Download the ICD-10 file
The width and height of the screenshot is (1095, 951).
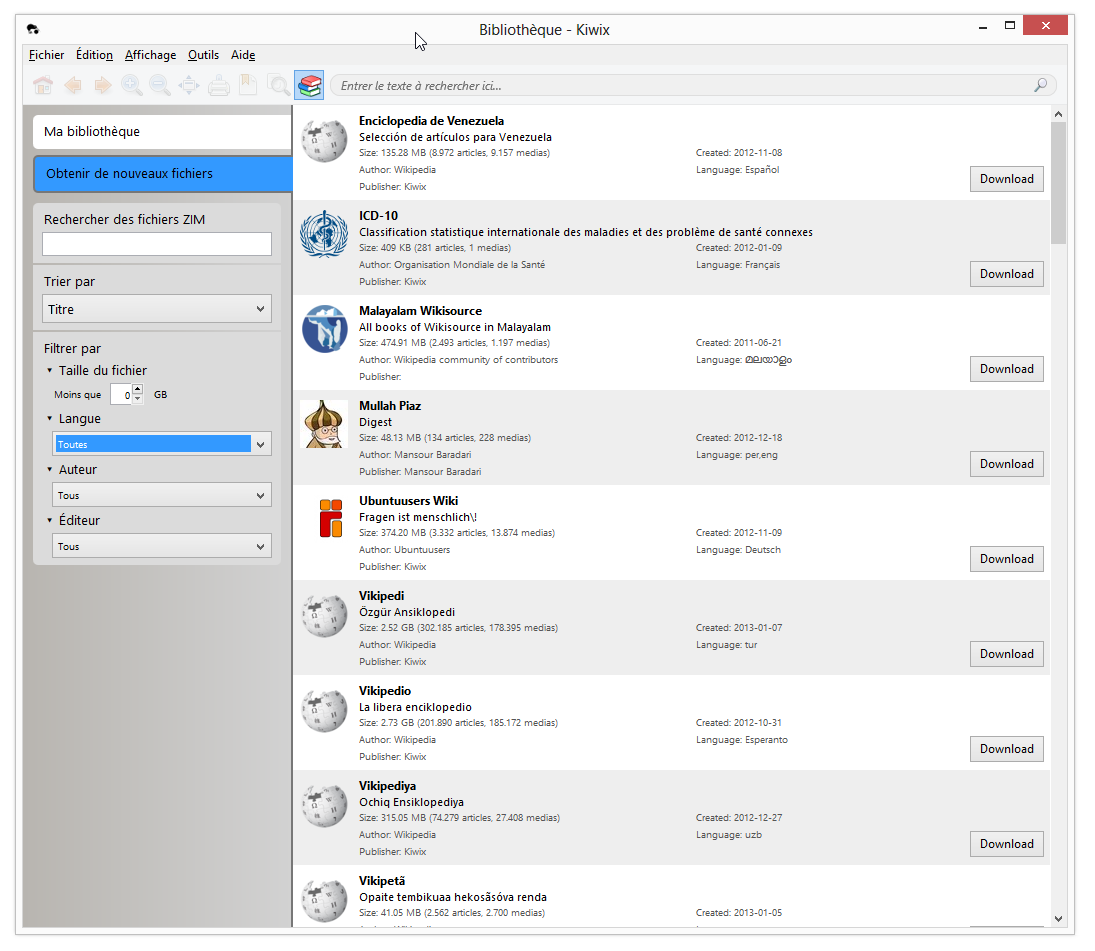[x=1006, y=273]
